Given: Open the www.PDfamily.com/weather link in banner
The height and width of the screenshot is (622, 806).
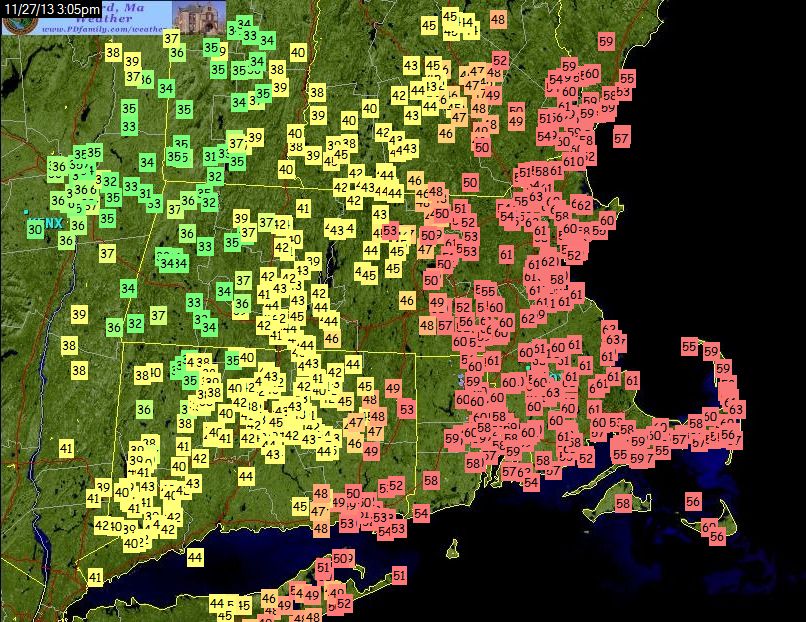Looking at the screenshot, I should (x=103, y=30).
